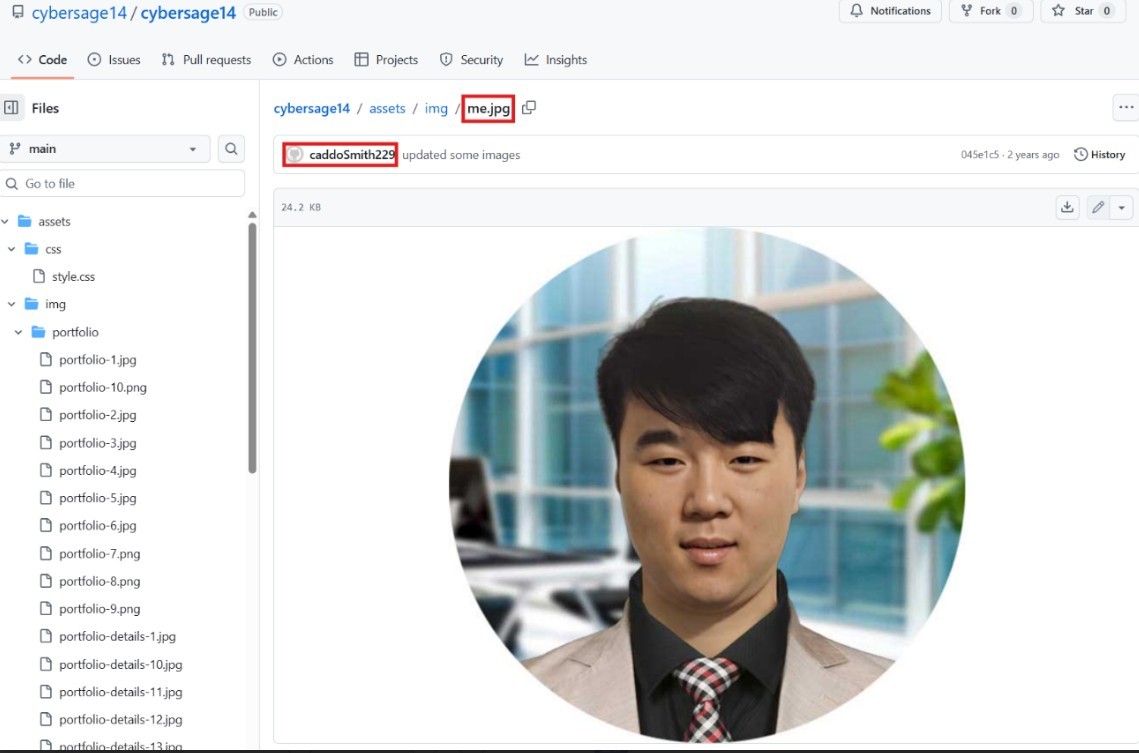Open the Notifications bell icon
Screen dimensions: 1139x753
click(x=857, y=11)
